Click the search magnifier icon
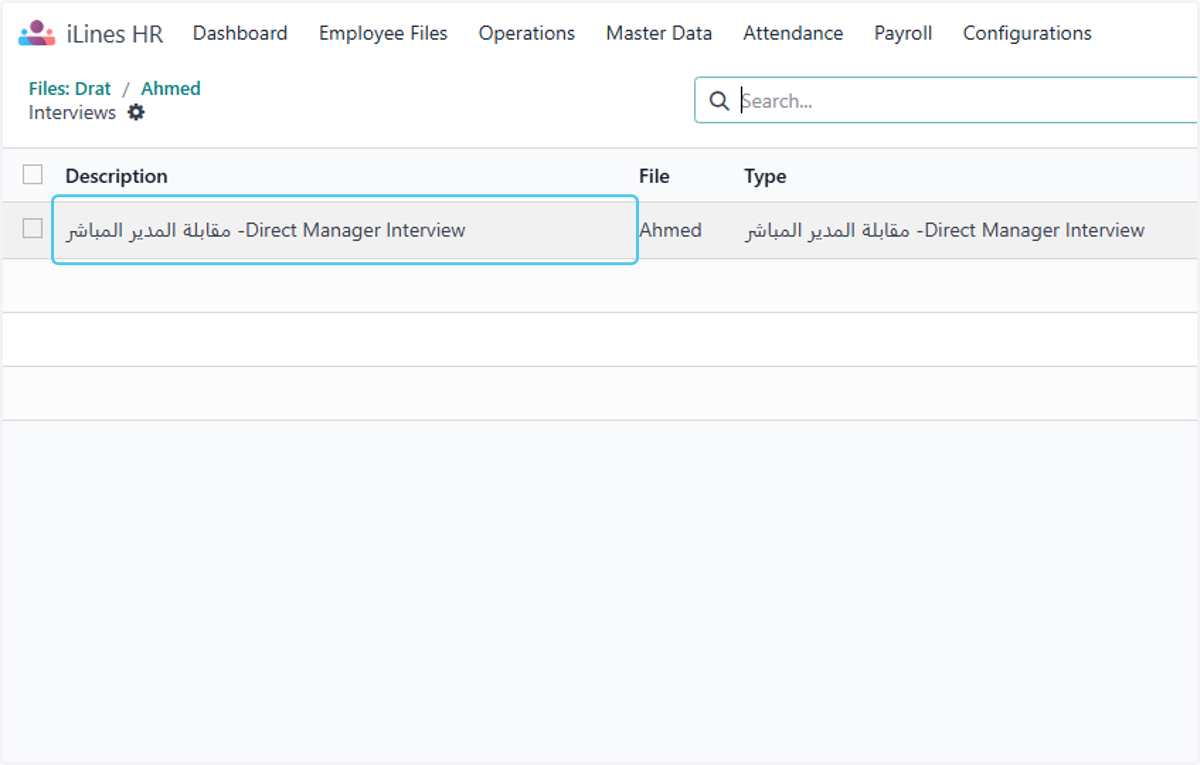The image size is (1200, 765). pyautogui.click(x=719, y=101)
